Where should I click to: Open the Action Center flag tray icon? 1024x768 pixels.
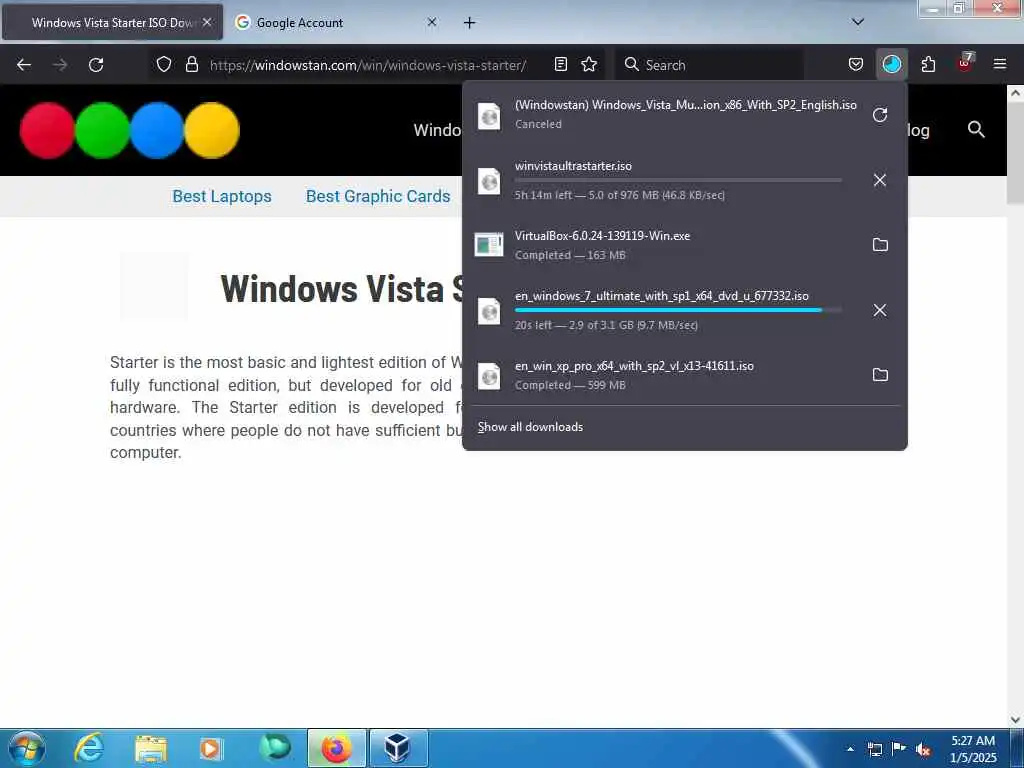click(x=899, y=749)
